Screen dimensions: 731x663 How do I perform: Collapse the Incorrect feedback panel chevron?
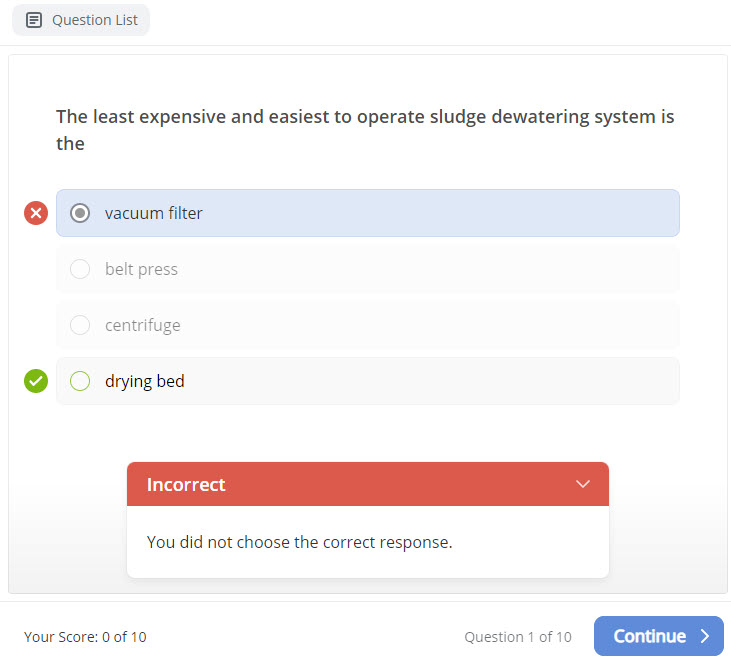584,484
